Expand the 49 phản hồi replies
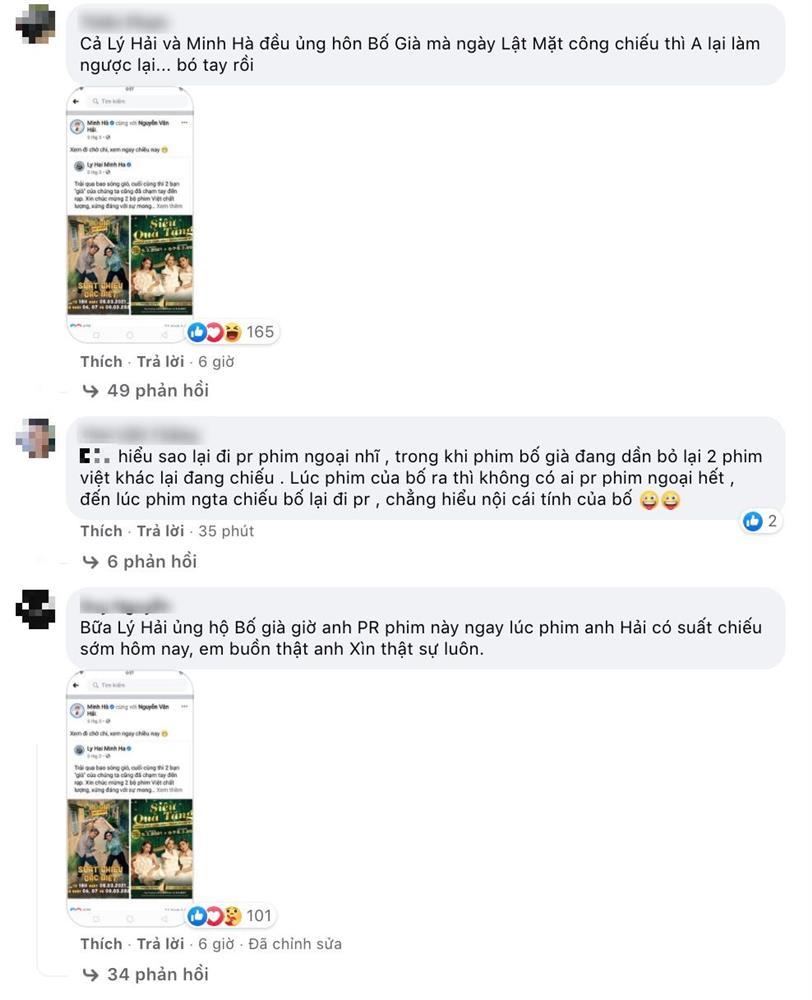The width and height of the screenshot is (812, 1000). click(157, 390)
